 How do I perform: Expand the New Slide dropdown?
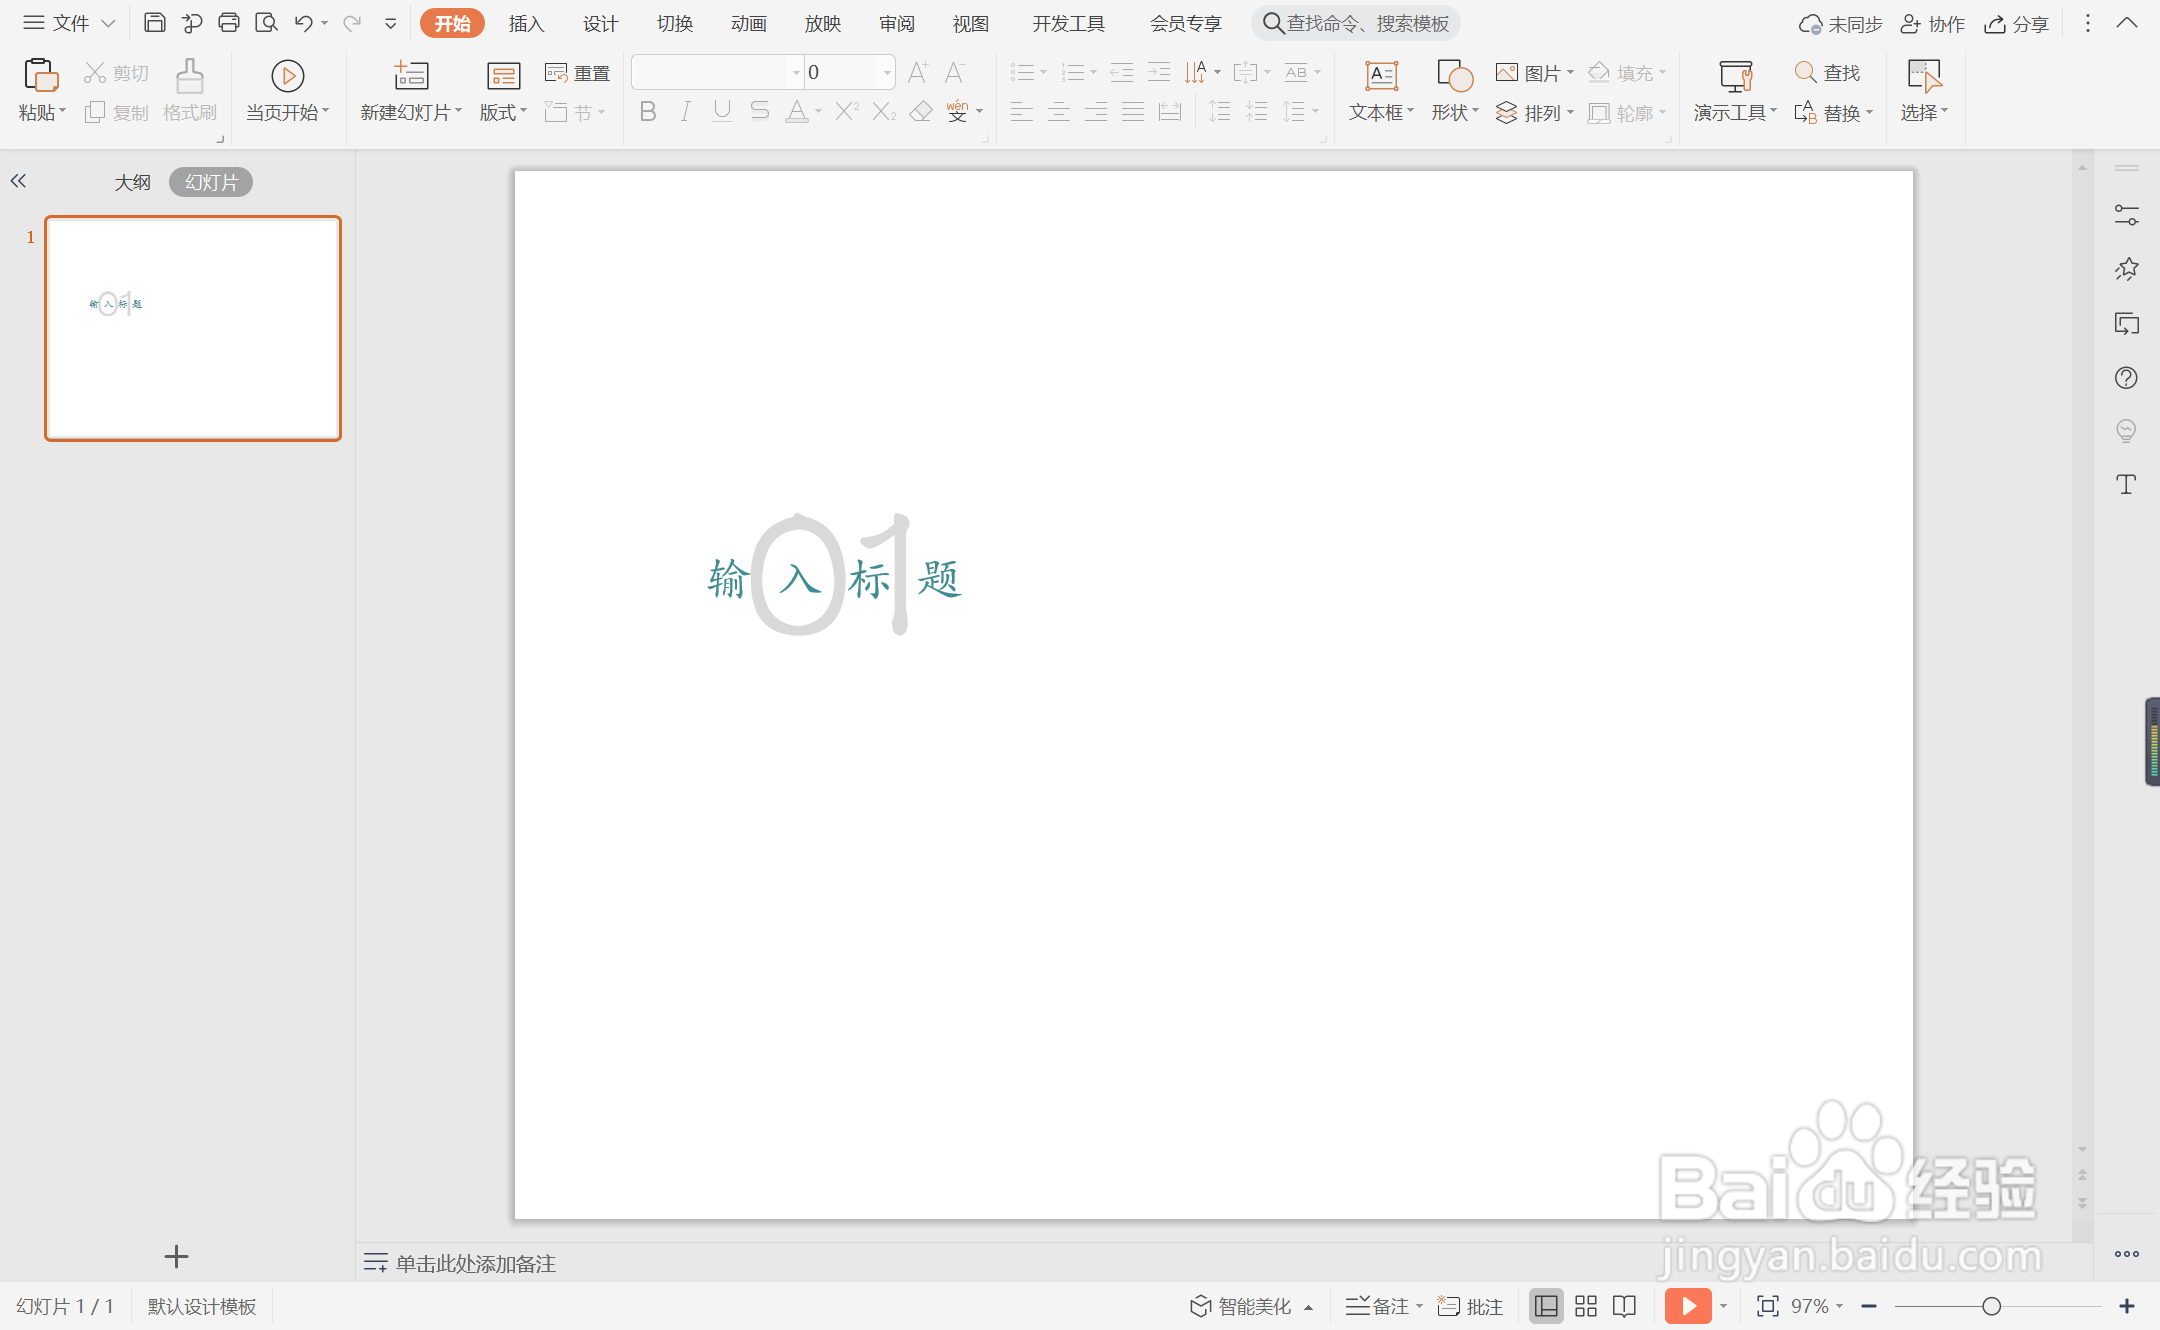pos(458,113)
